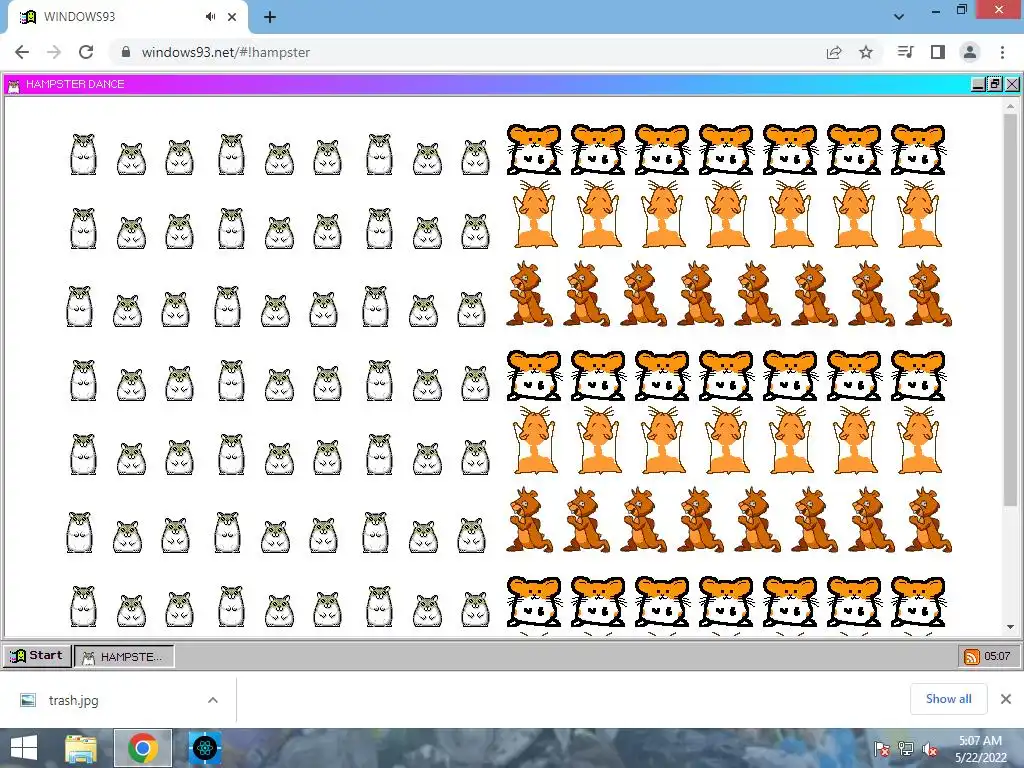Image resolution: width=1024 pixels, height=768 pixels.
Task: View site security lock info
Action: pos(126,52)
